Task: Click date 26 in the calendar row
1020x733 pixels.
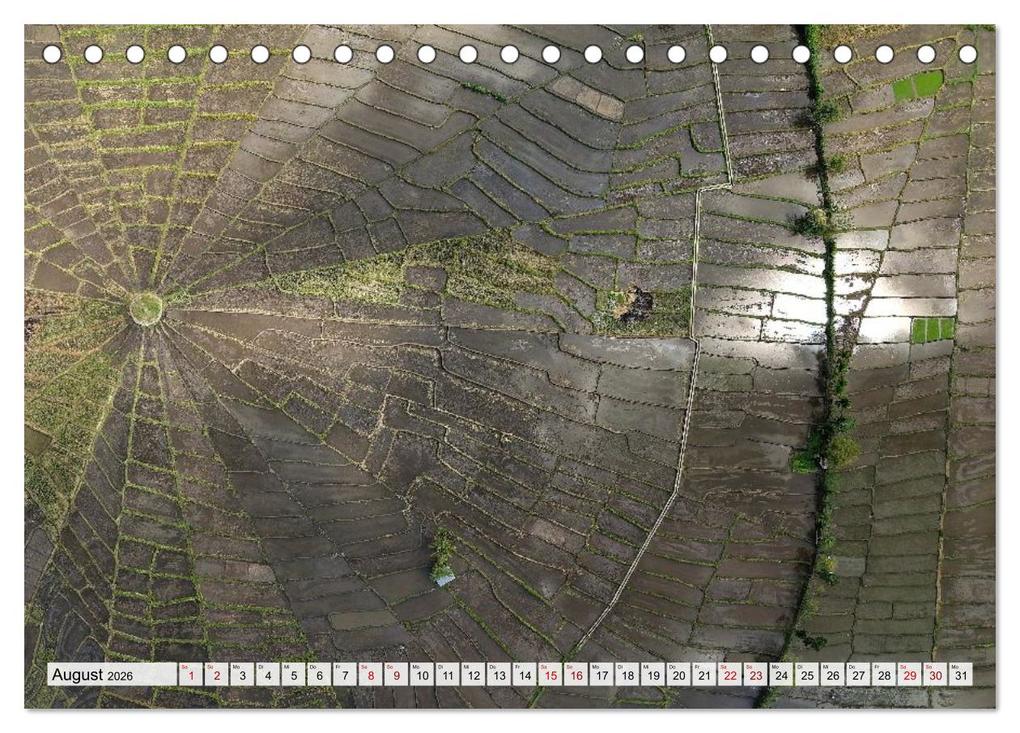Action: [x=832, y=675]
